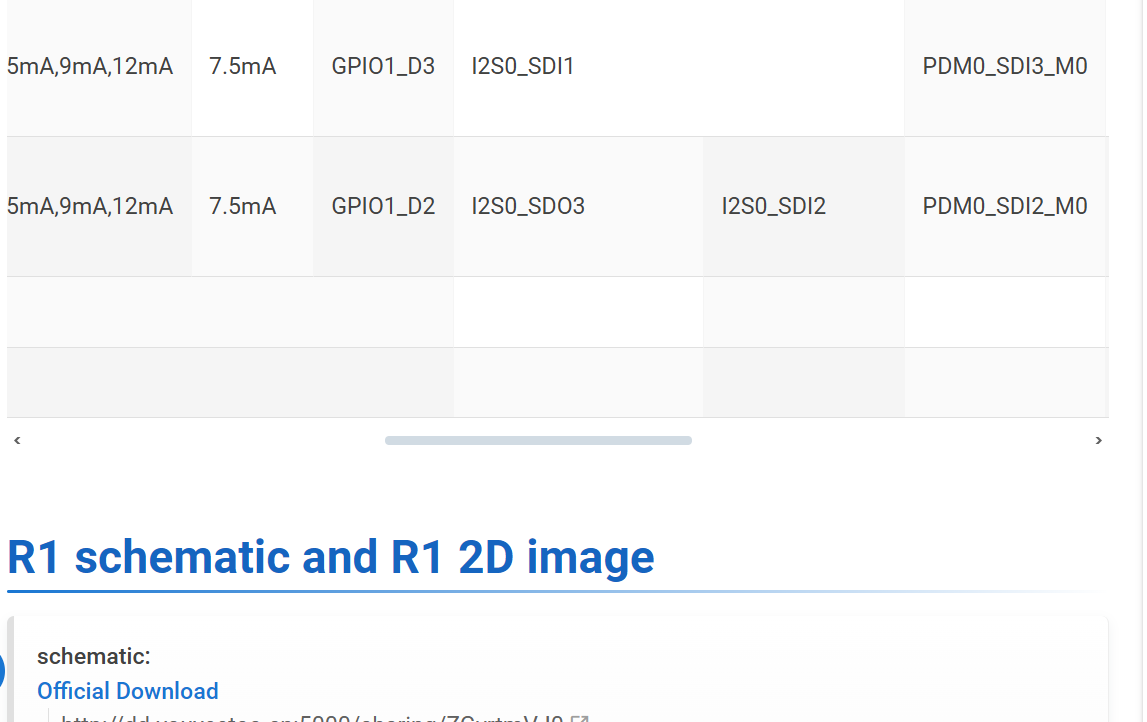This screenshot has width=1147, height=722.
Task: Click the 5mA,9mA,12mA cell in the GPIO1_D2 row
Action: tap(90, 207)
